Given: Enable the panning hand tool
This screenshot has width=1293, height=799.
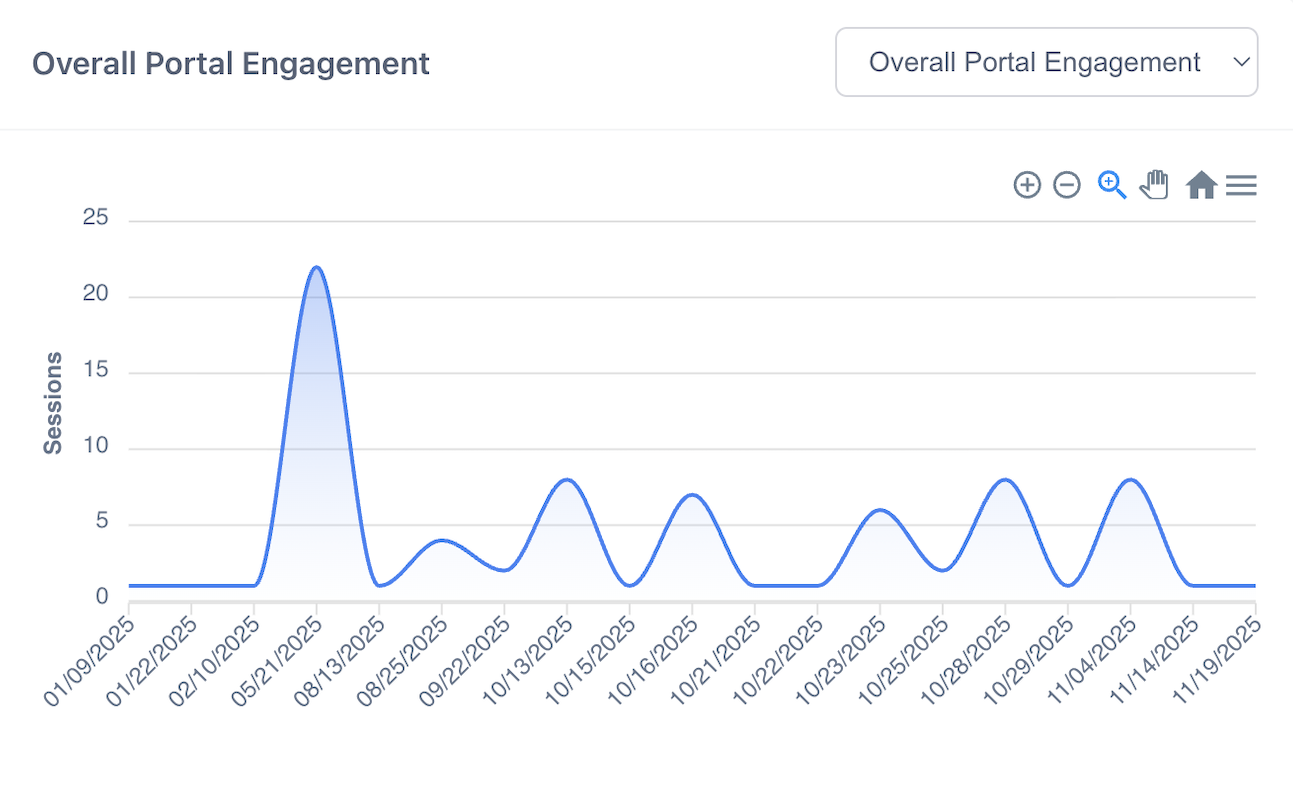Looking at the screenshot, I should 1154,184.
